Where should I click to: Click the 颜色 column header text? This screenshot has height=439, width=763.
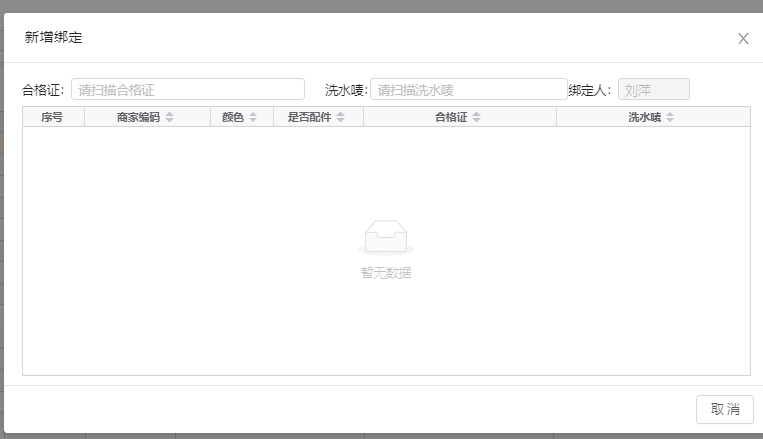233,117
